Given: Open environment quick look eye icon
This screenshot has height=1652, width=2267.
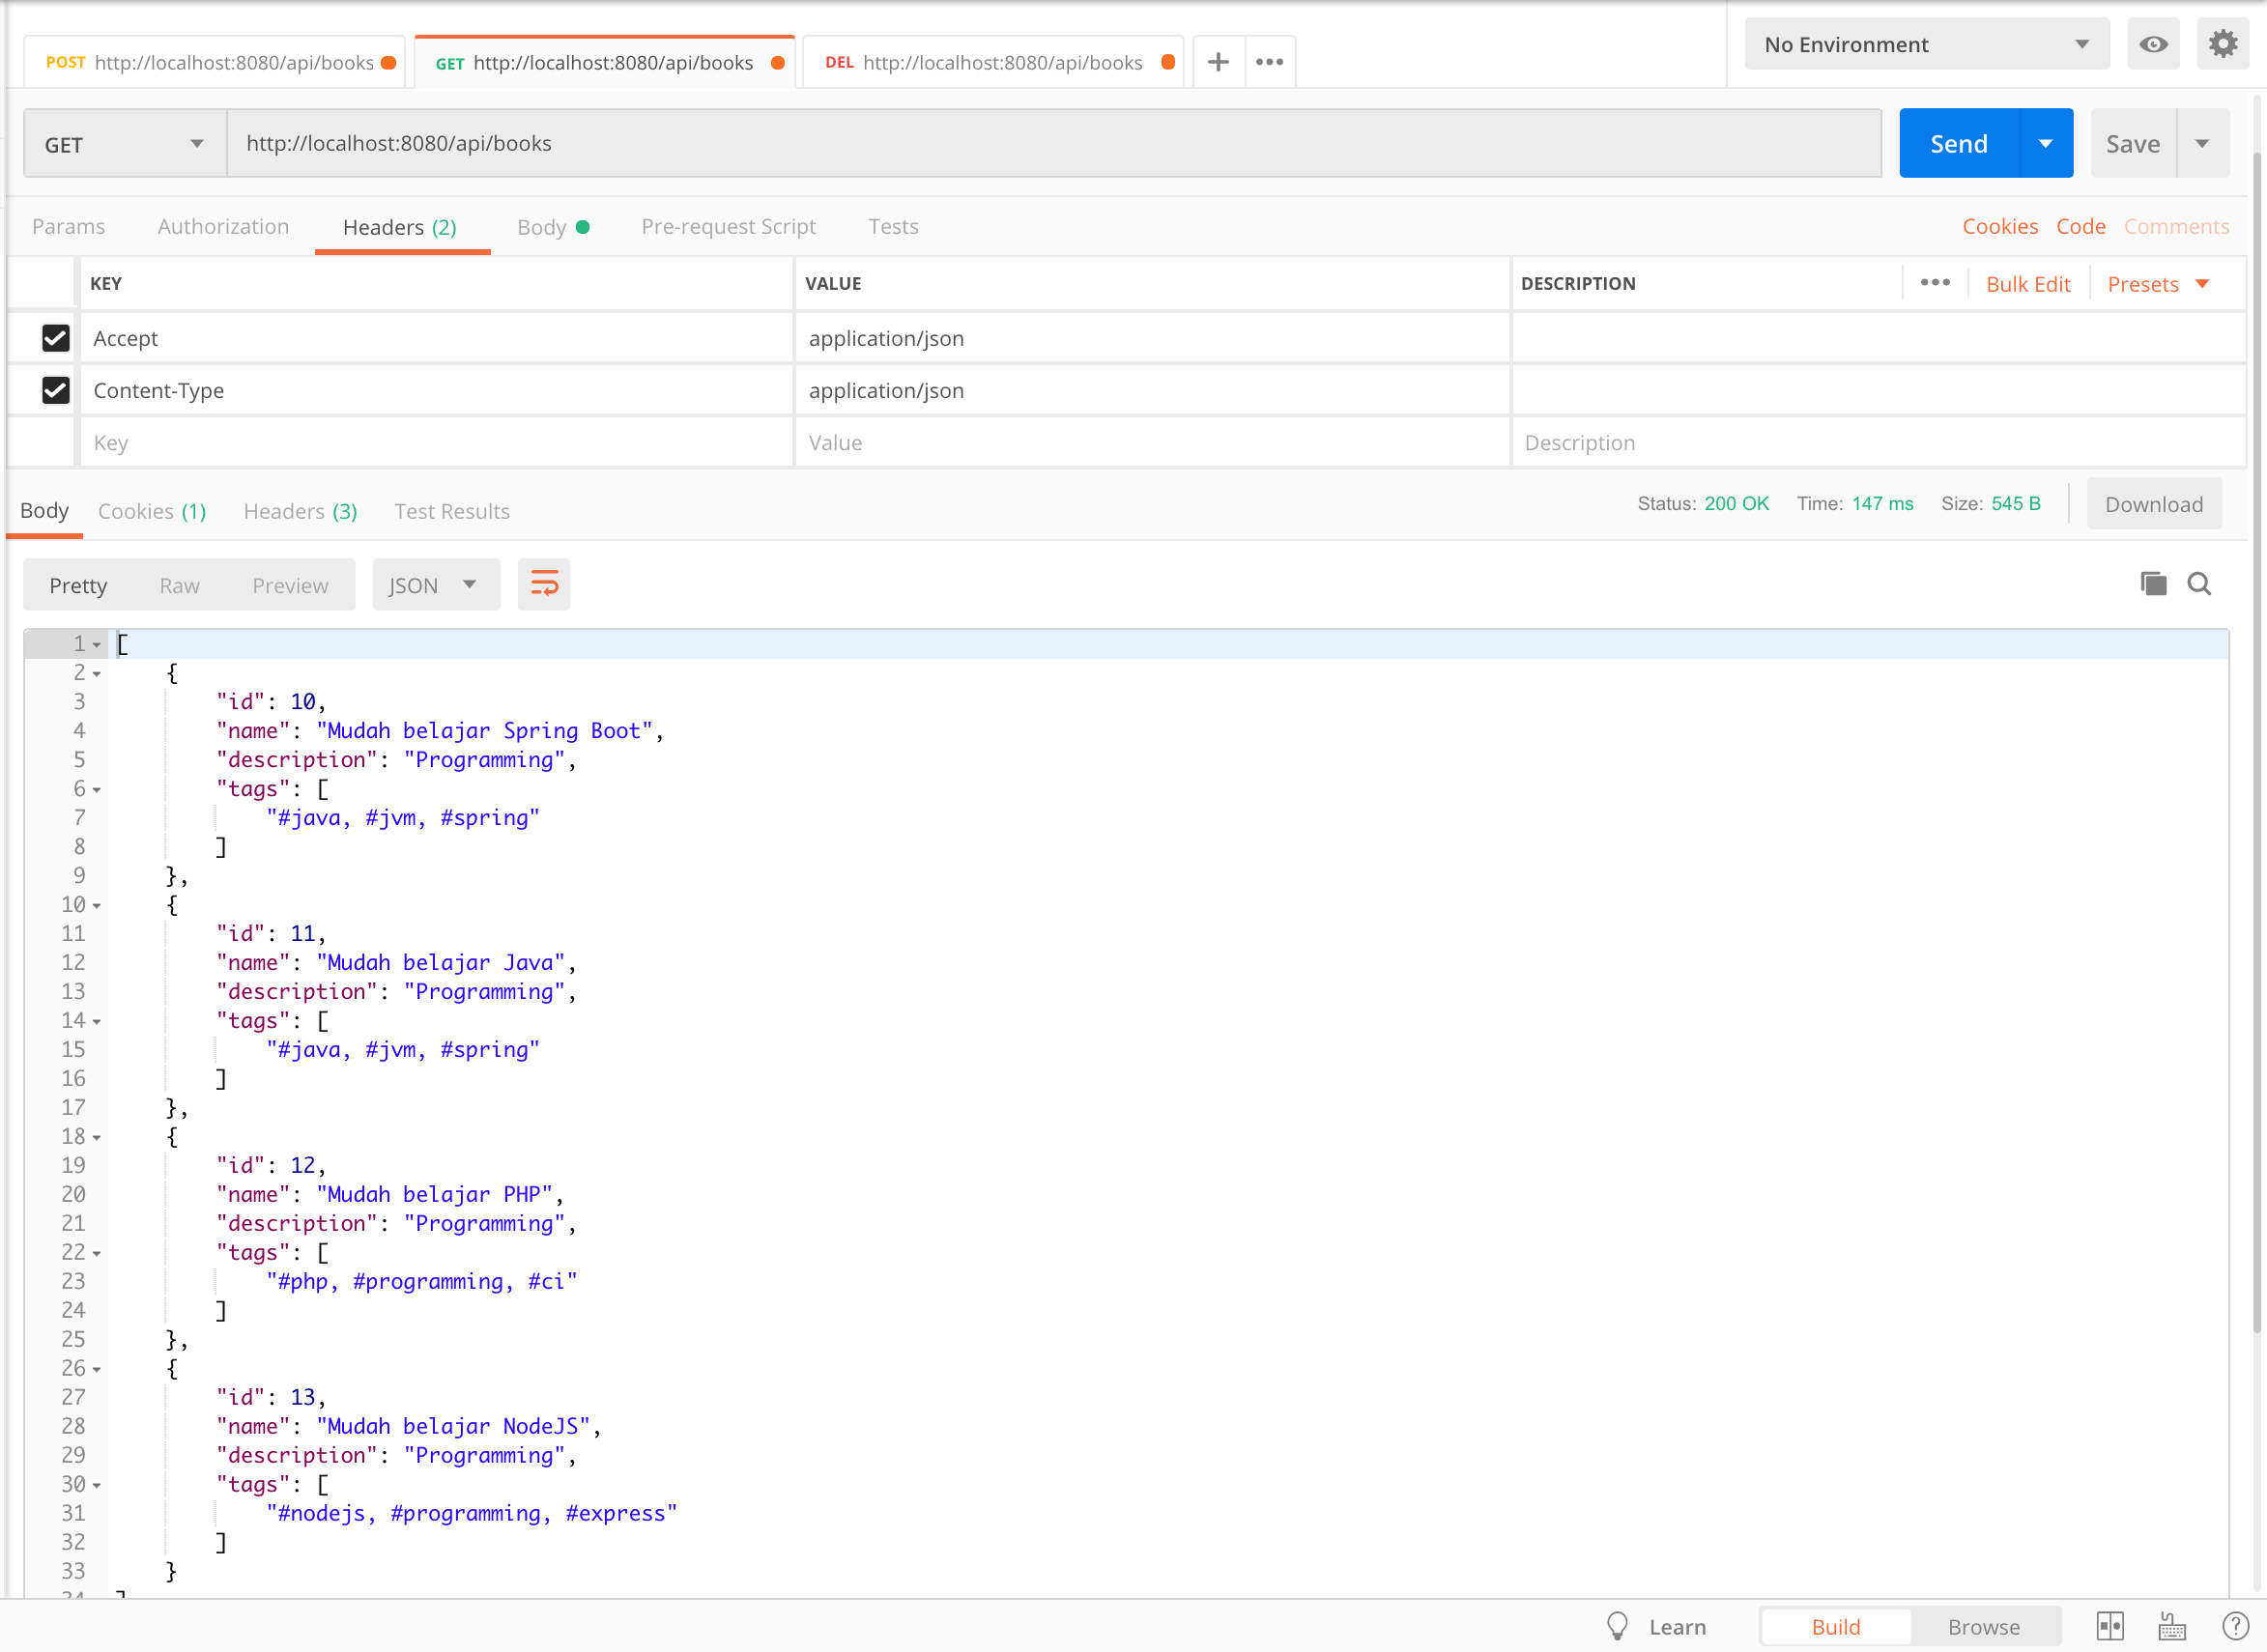Looking at the screenshot, I should coord(2153,44).
